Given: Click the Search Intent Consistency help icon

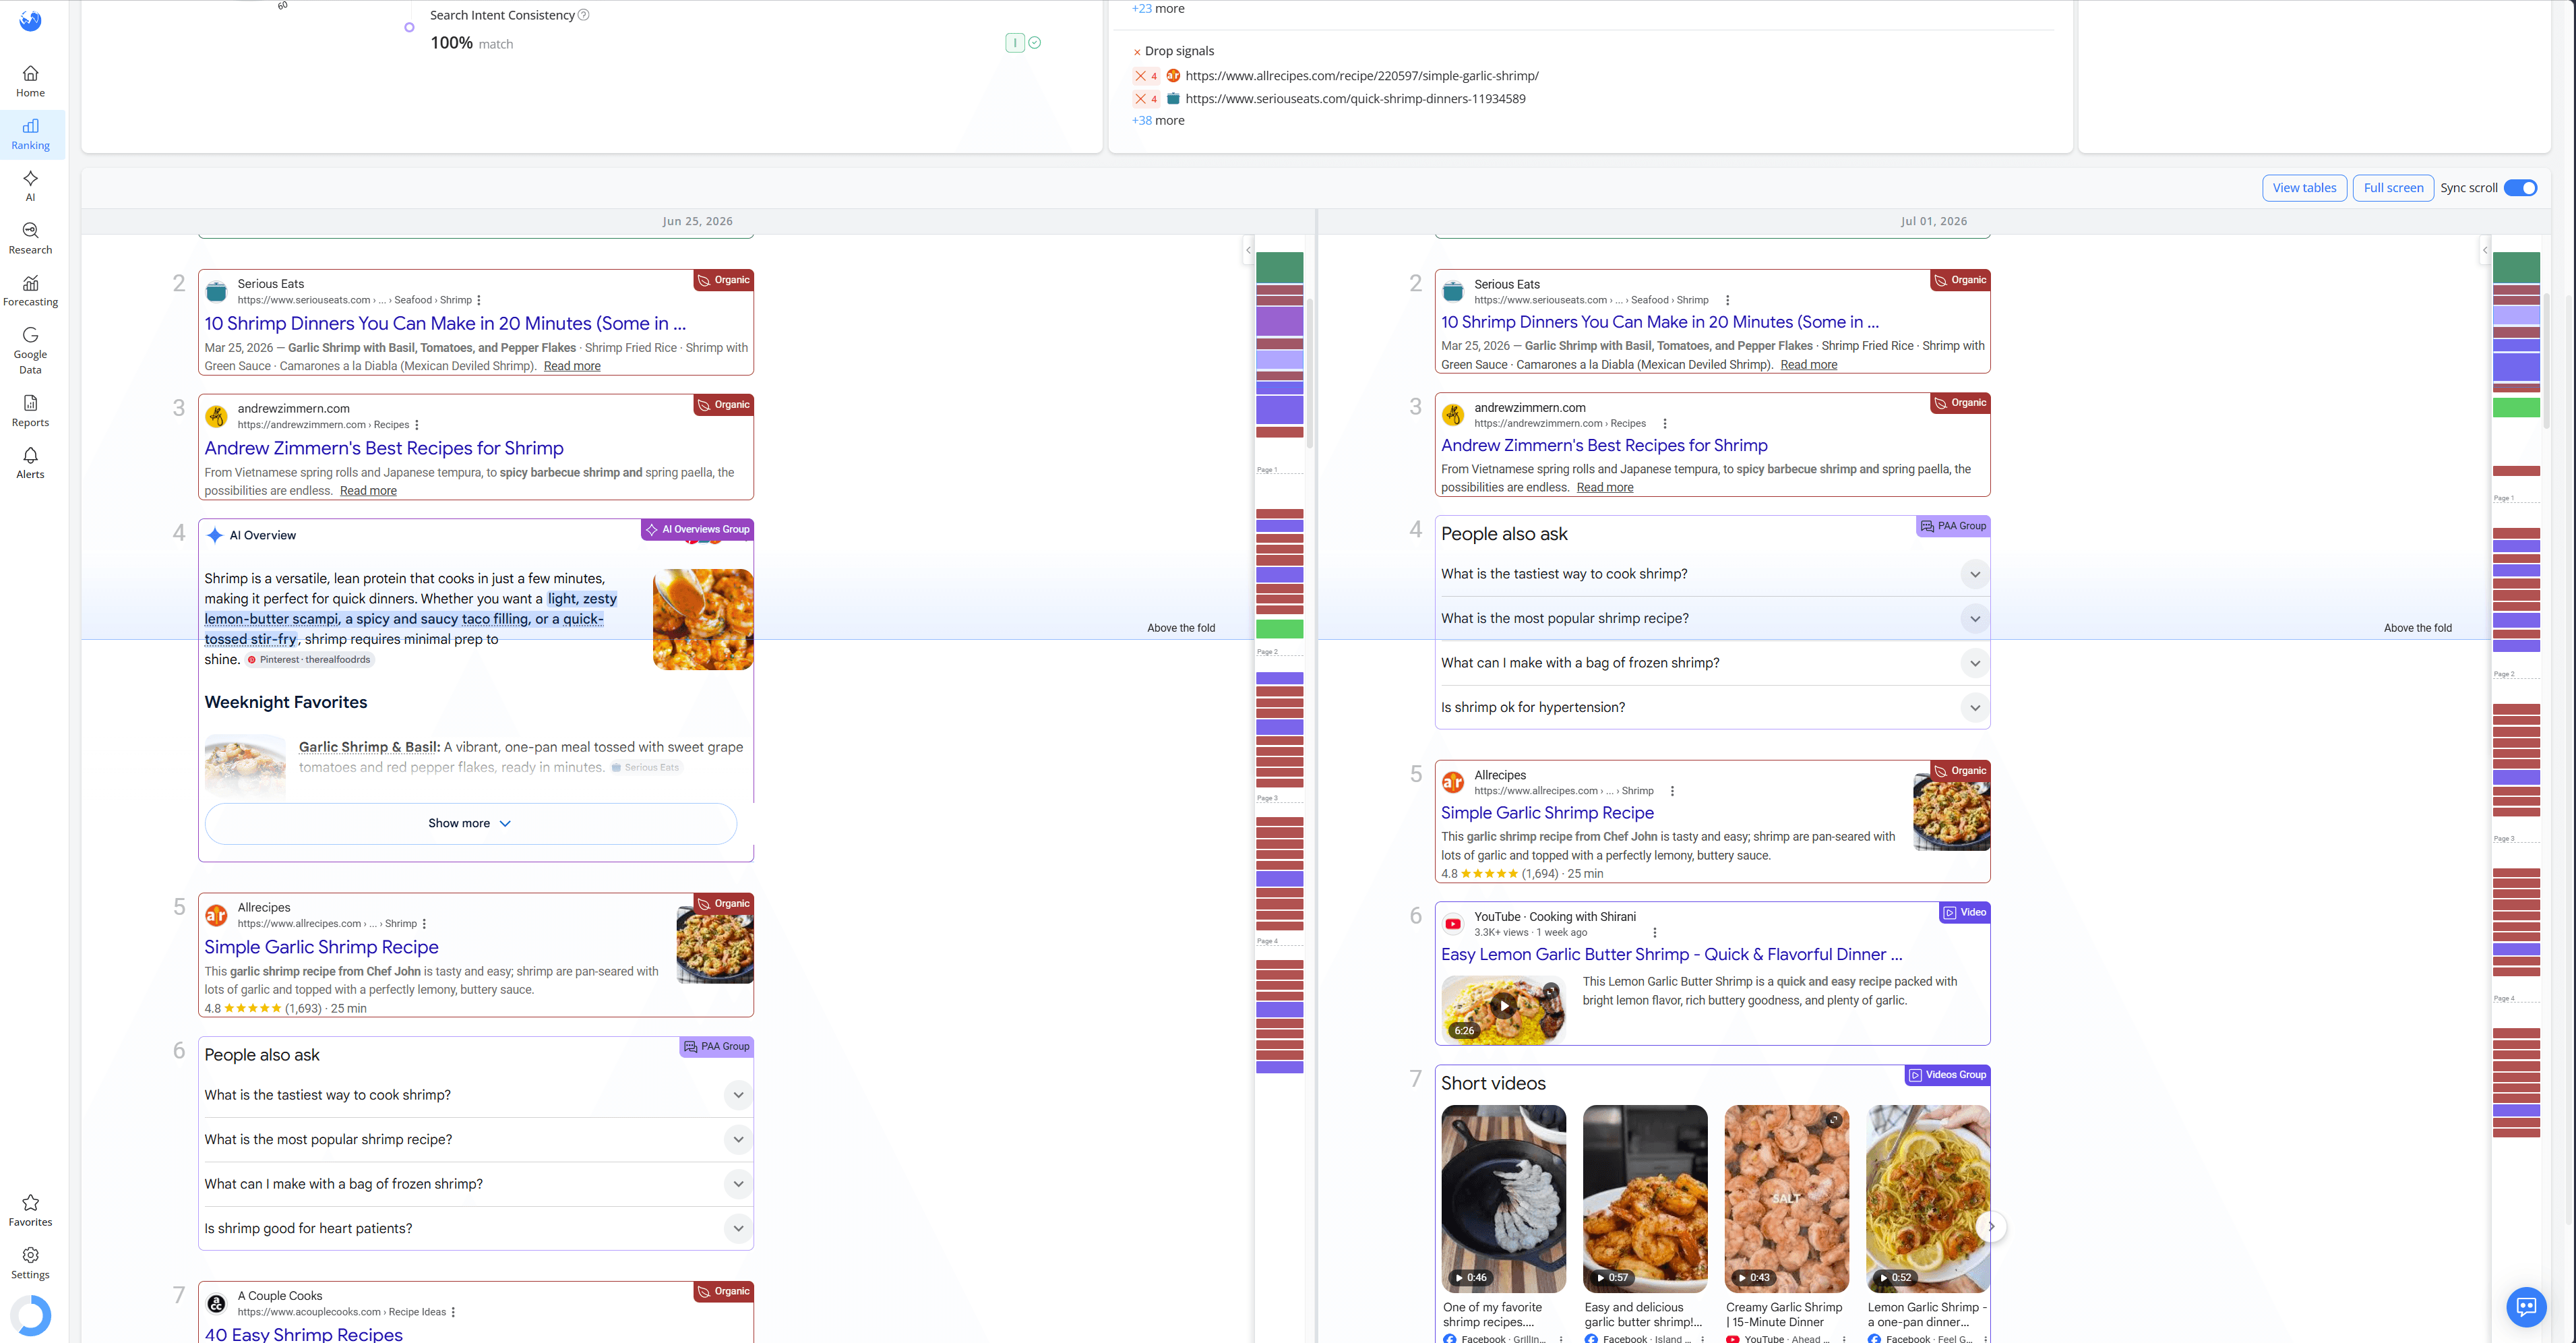Looking at the screenshot, I should point(584,15).
